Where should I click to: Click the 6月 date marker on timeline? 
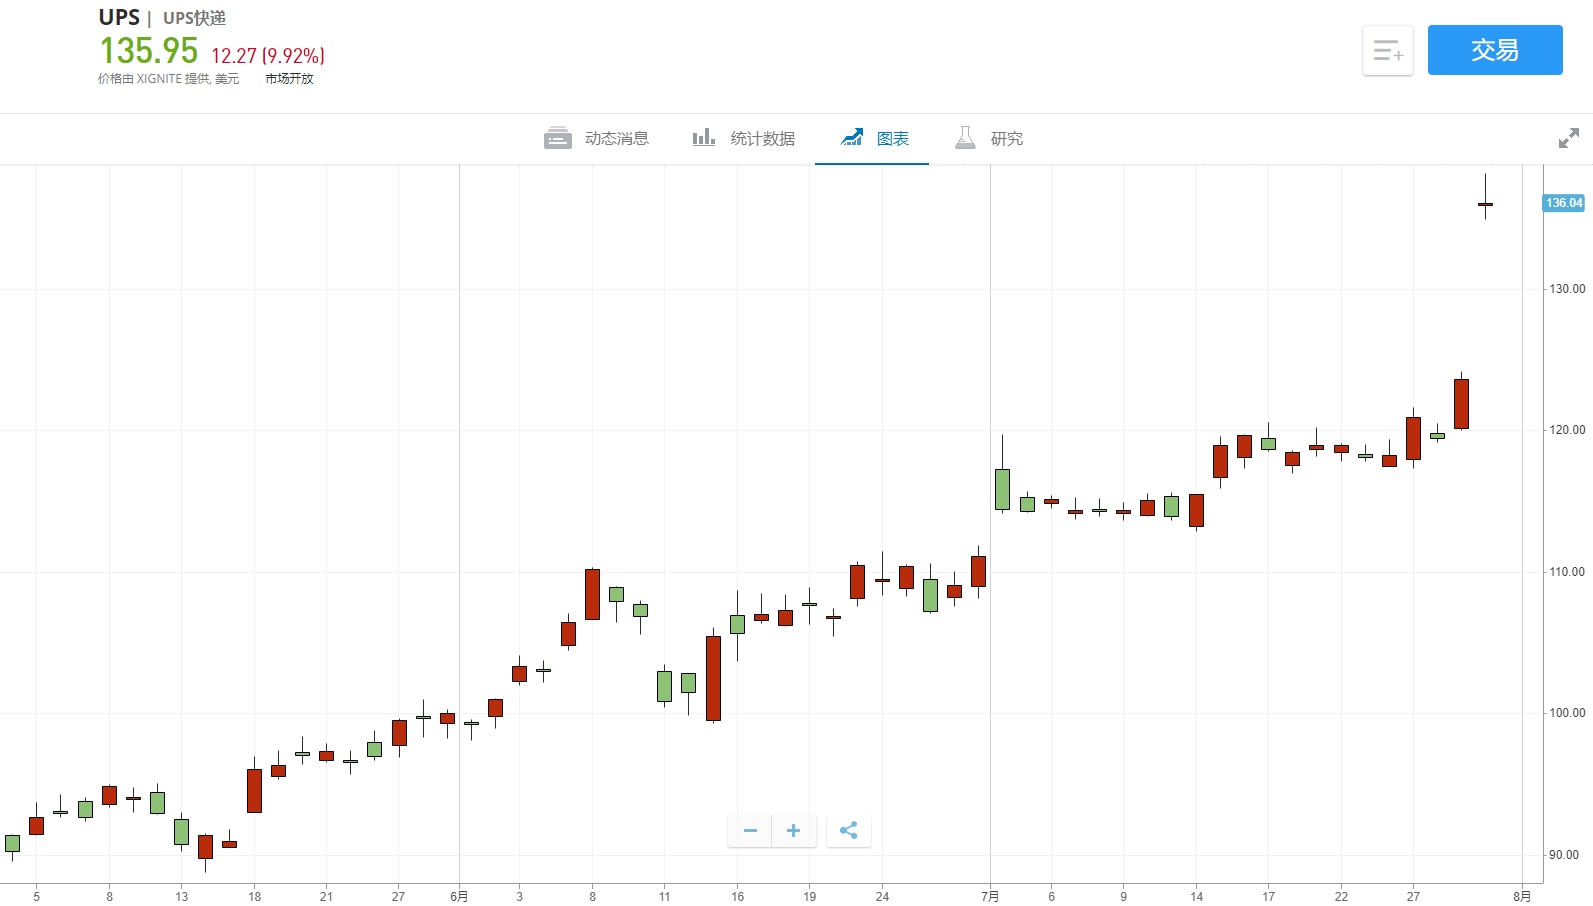coord(459,896)
